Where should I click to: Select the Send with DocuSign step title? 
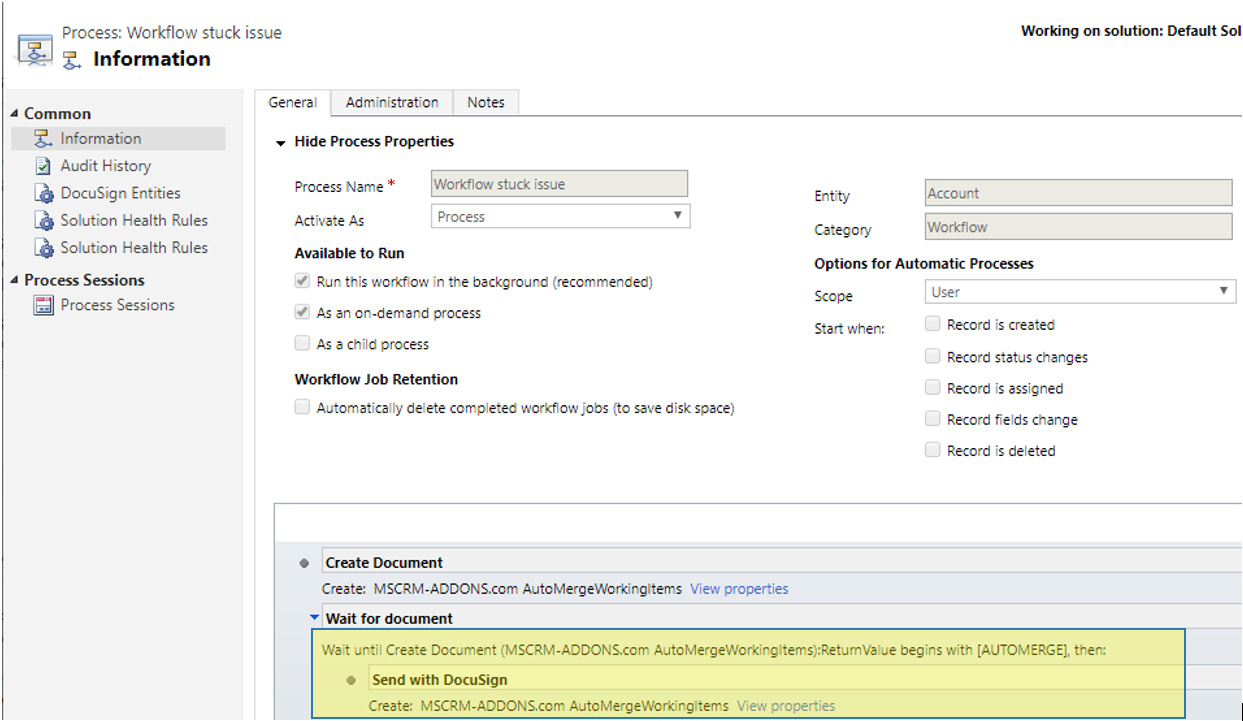(440, 680)
